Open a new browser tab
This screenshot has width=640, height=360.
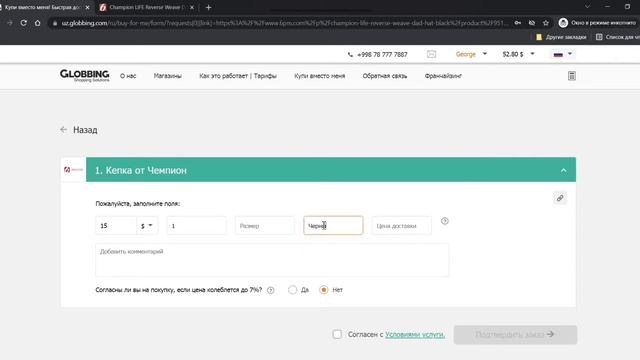(x=209, y=7)
